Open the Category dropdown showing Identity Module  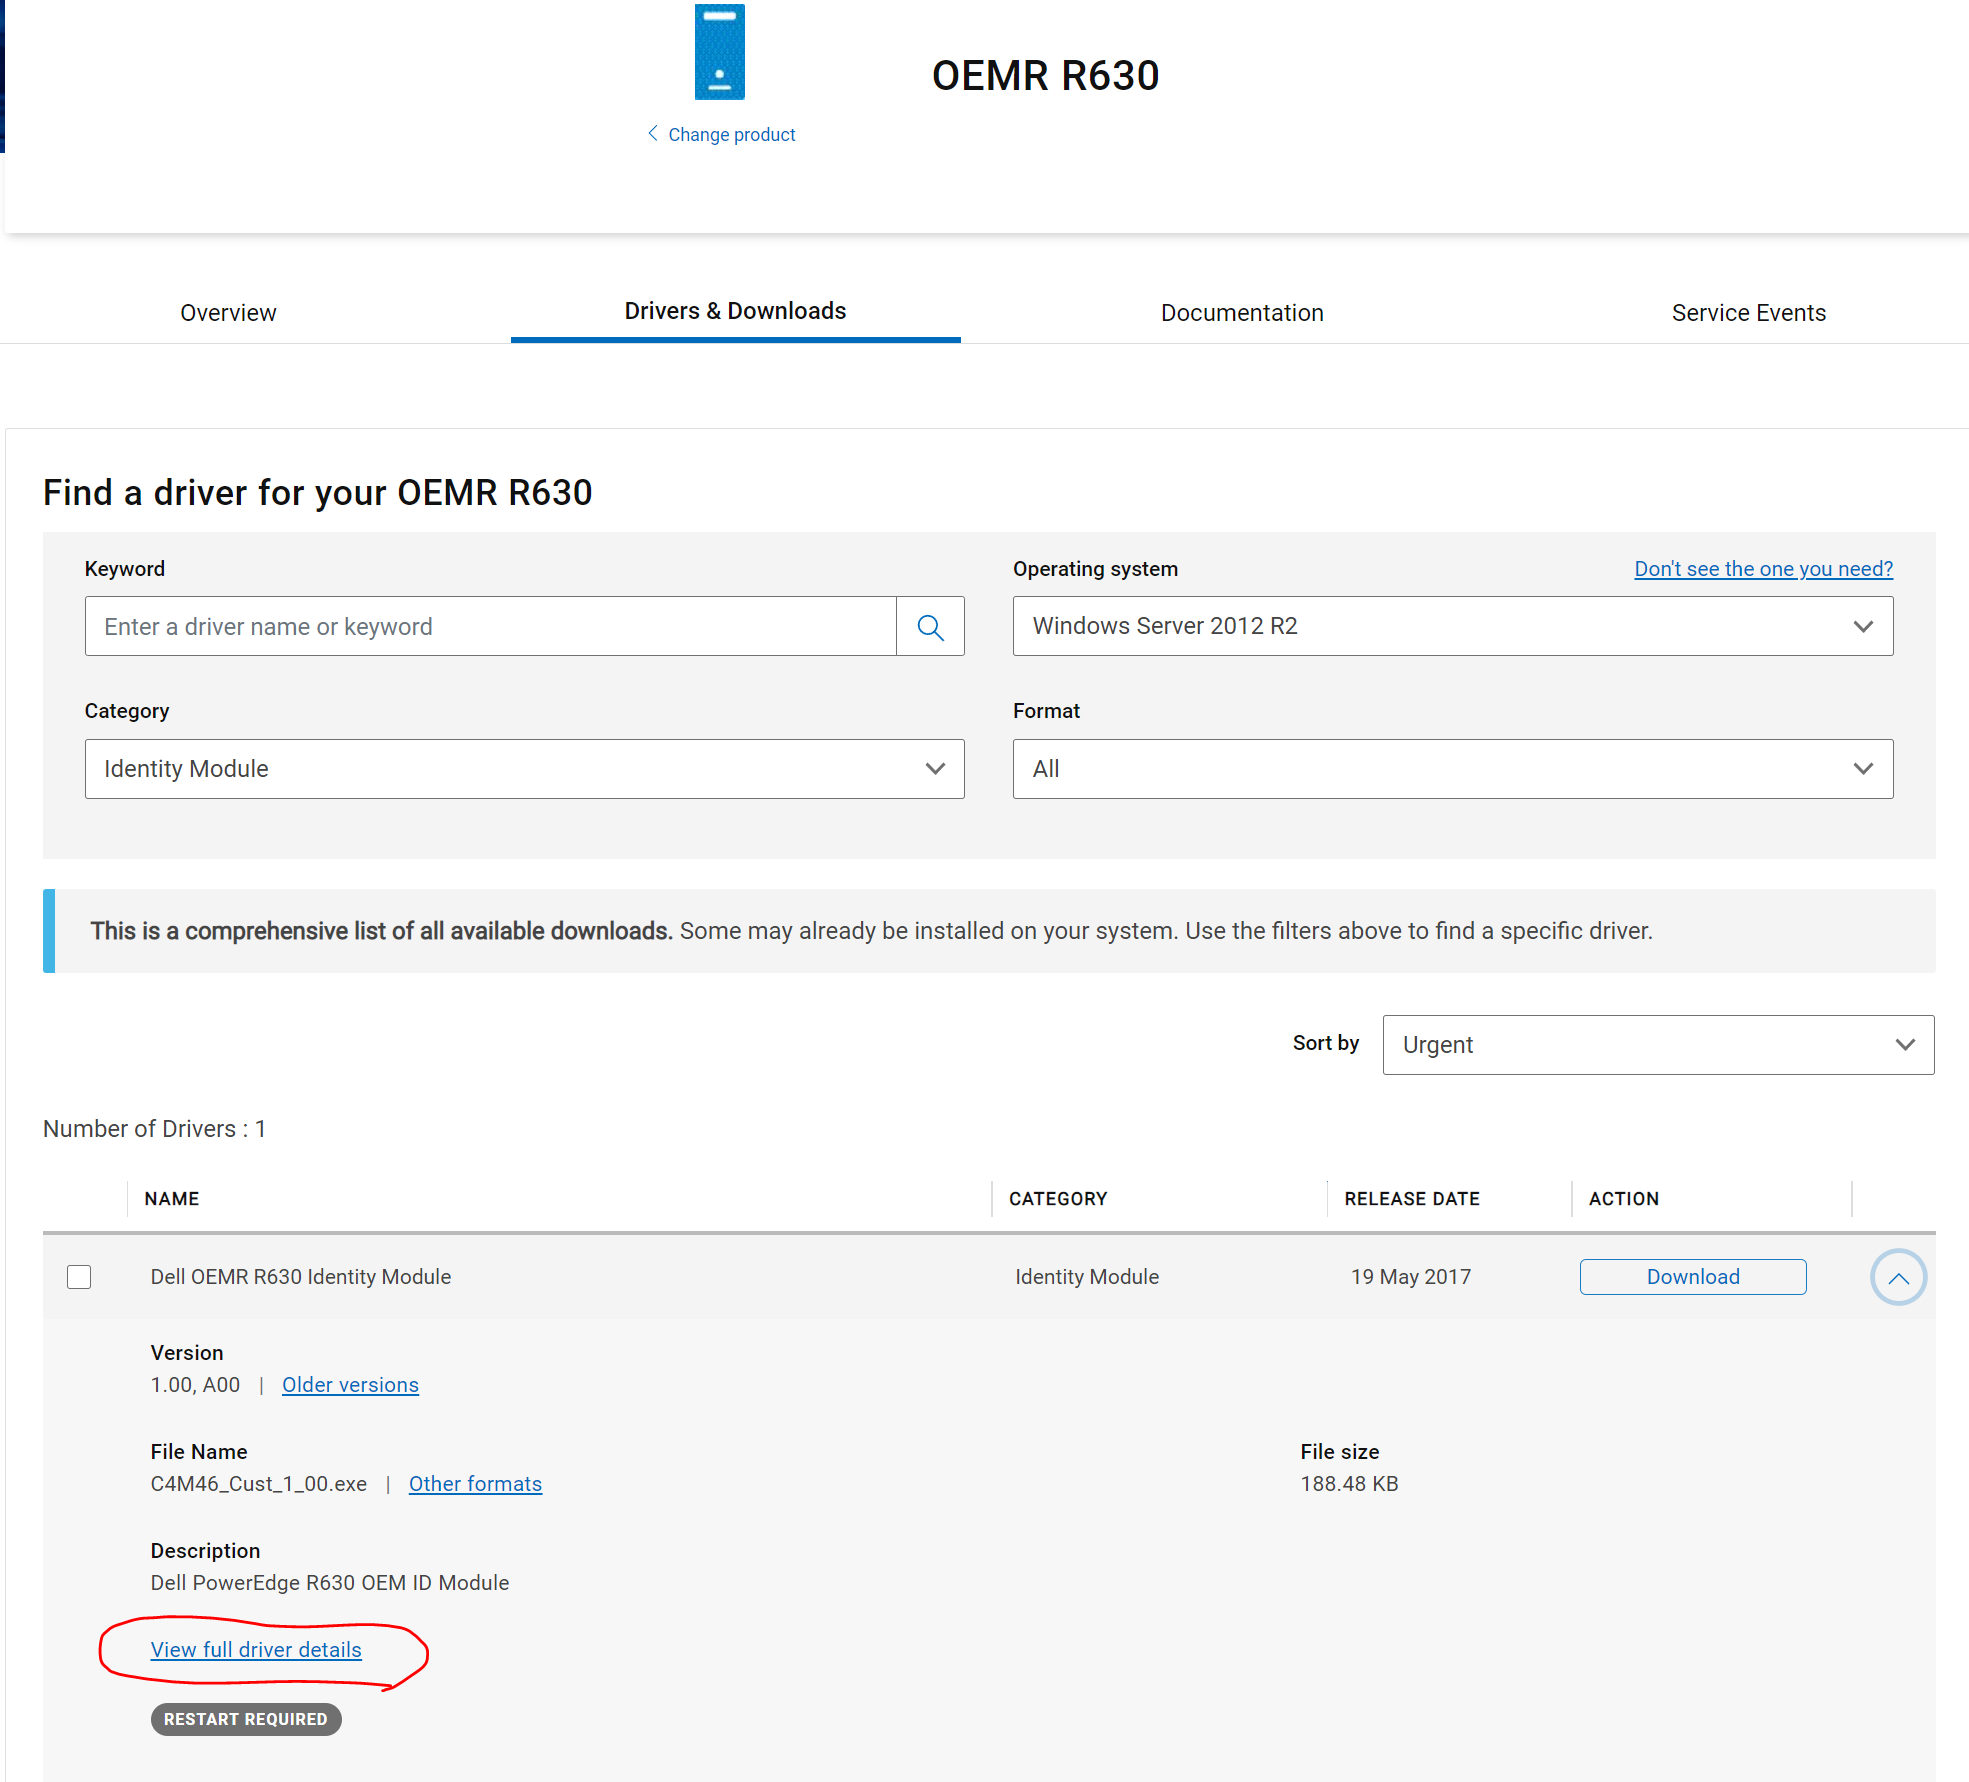(x=525, y=769)
